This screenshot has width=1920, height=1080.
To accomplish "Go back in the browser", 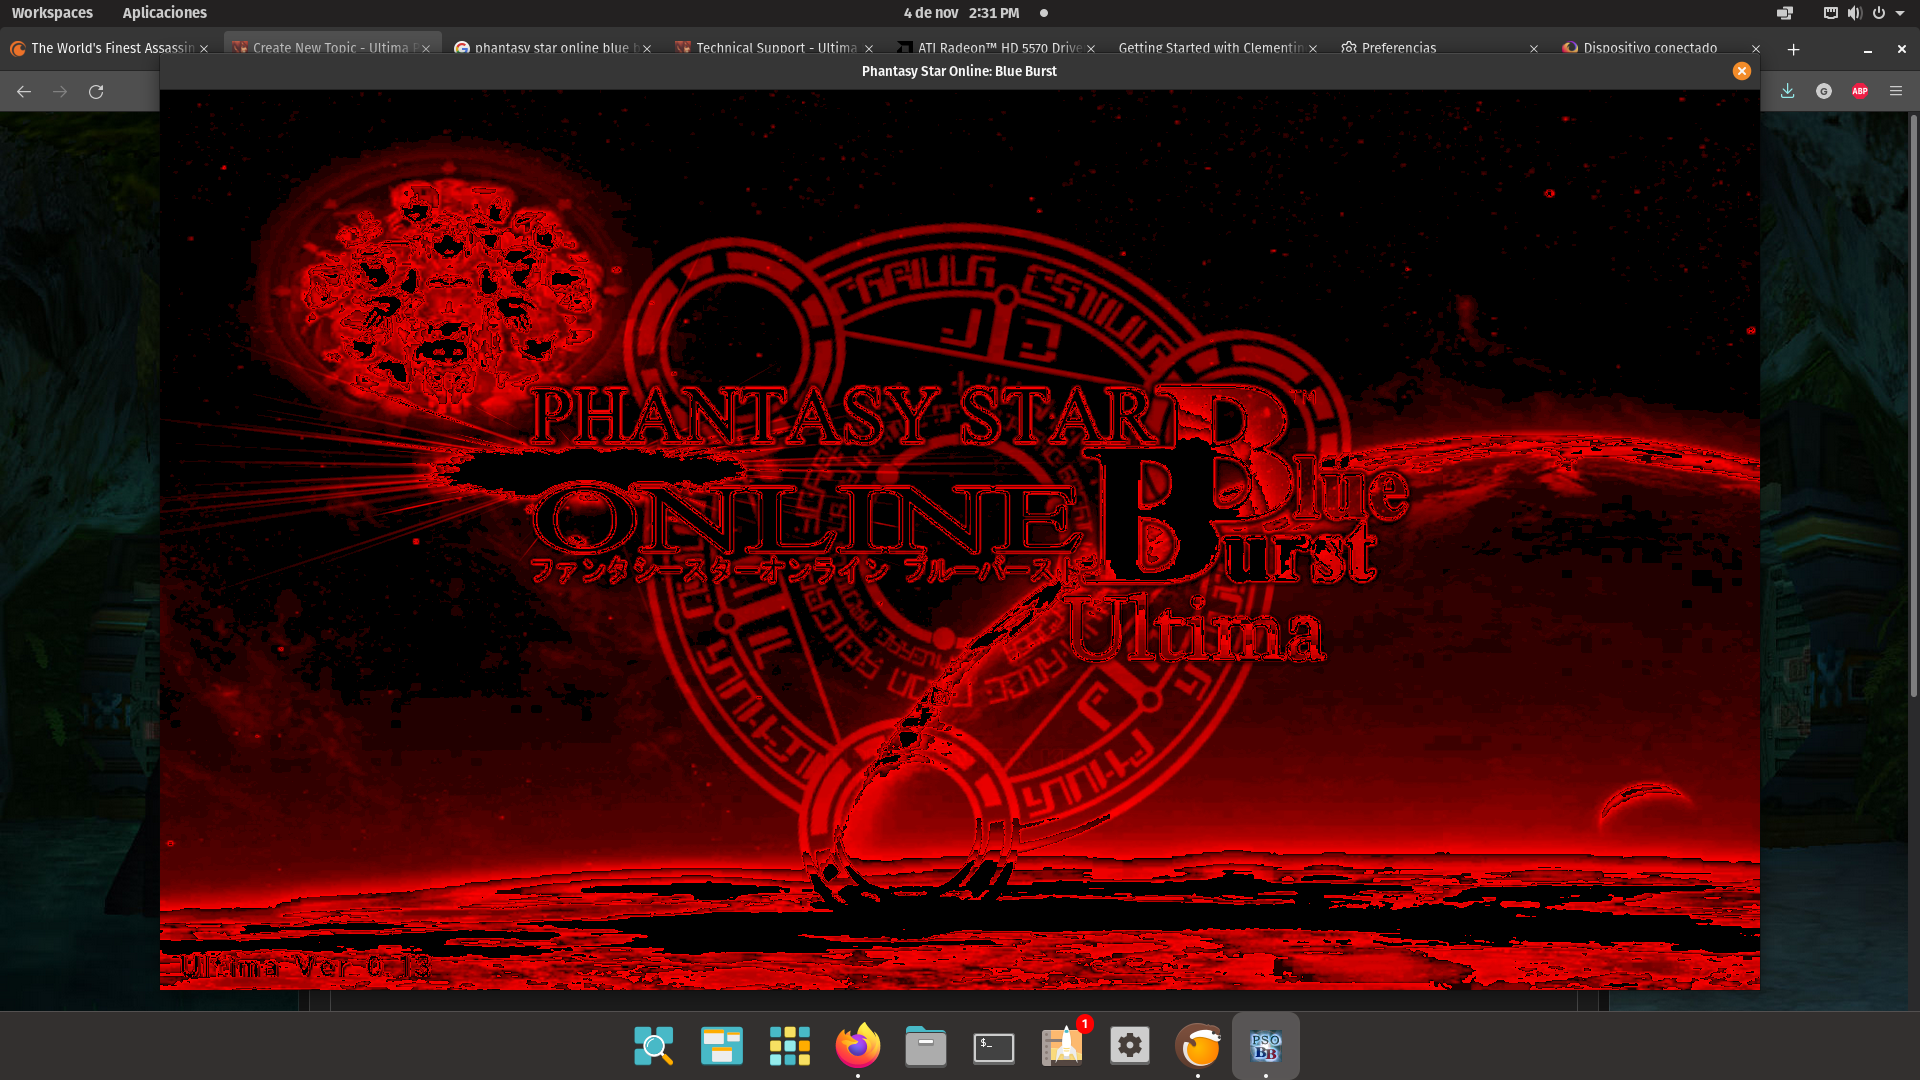I will click(24, 92).
